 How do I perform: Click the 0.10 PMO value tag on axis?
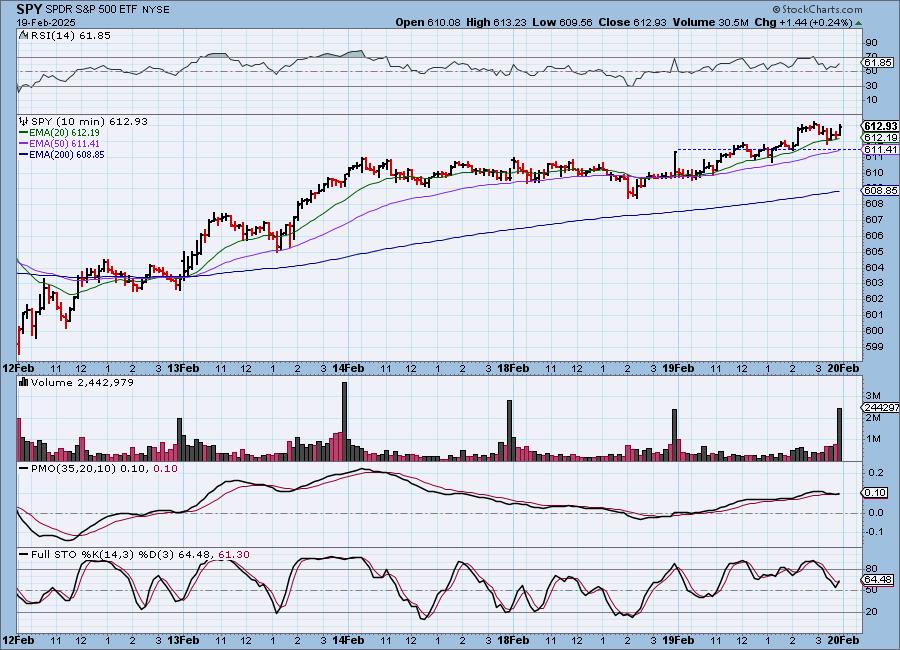point(875,493)
